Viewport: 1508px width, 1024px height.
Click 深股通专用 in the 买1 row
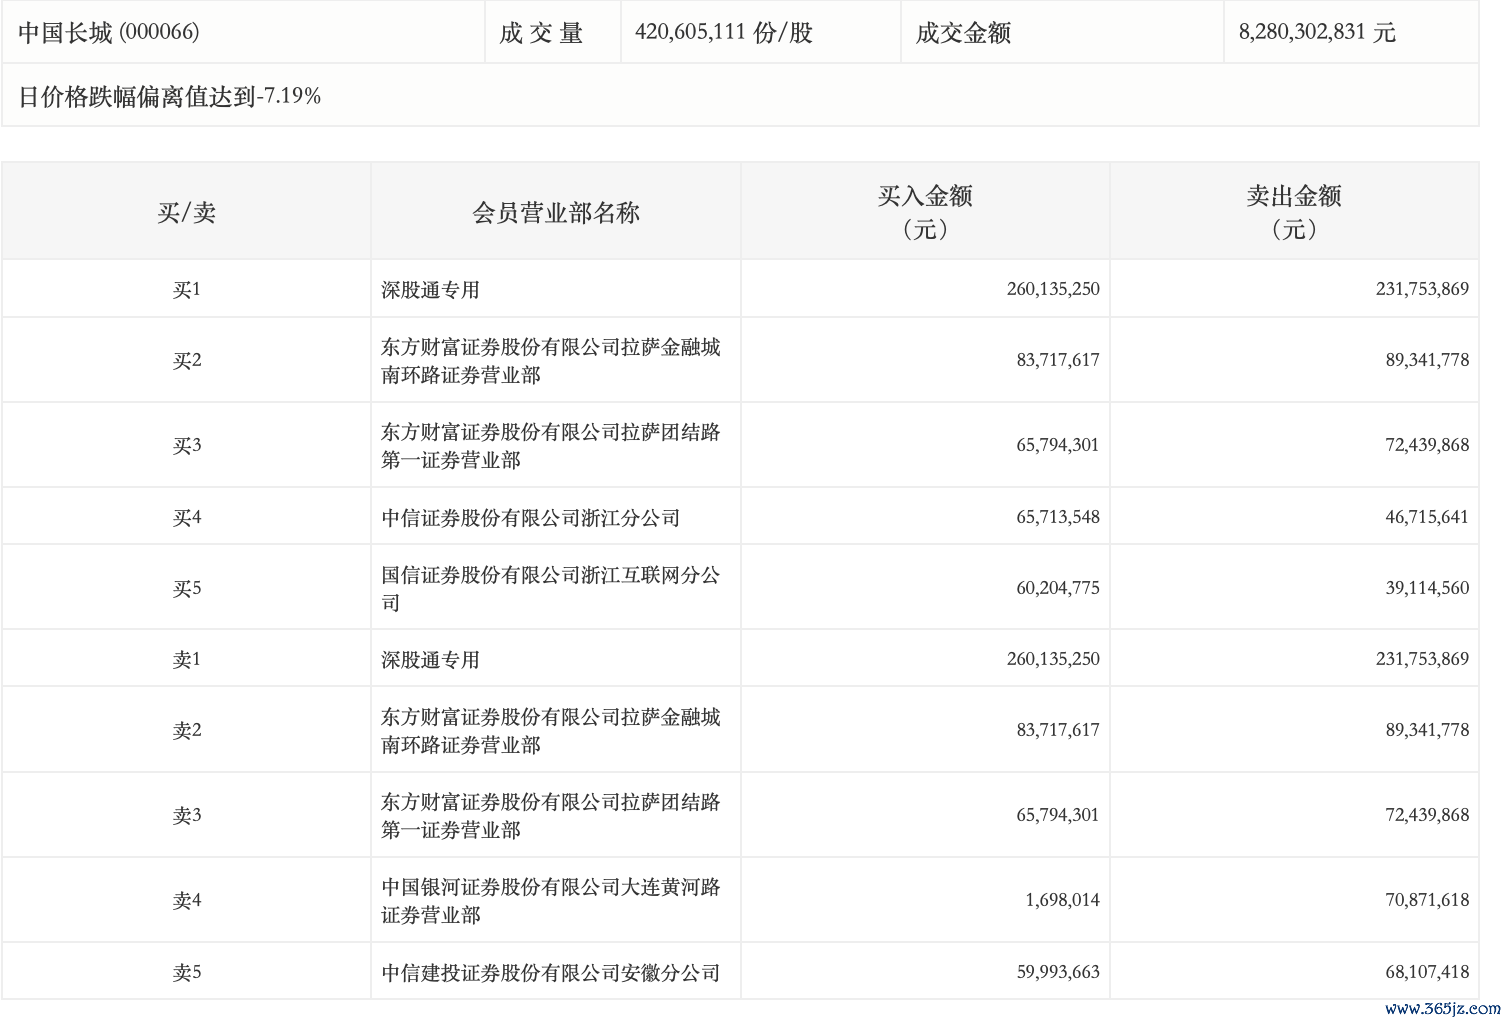pos(430,290)
